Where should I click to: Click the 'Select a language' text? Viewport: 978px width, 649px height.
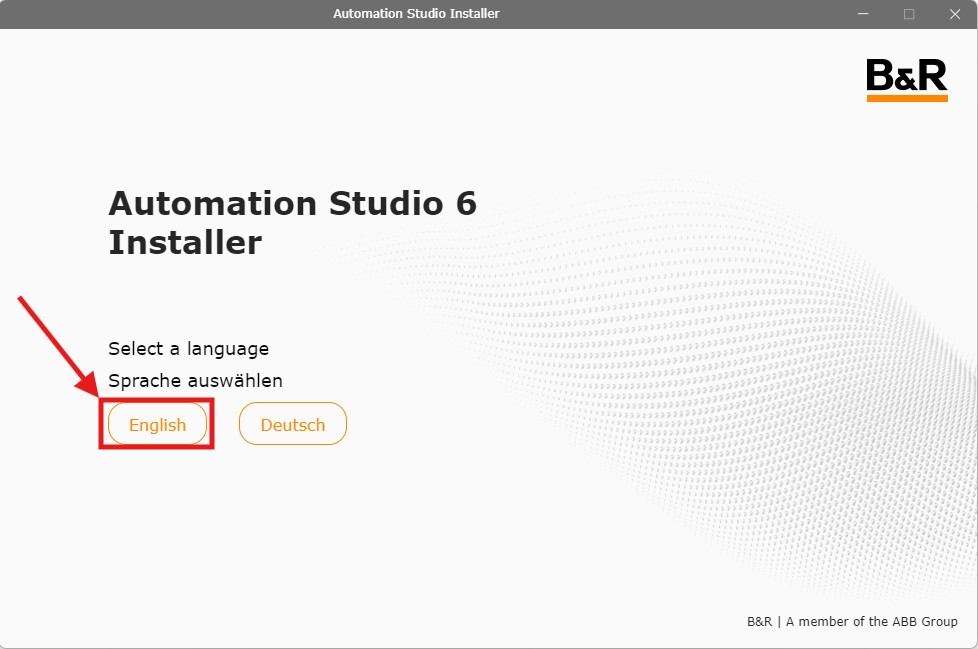(x=188, y=349)
